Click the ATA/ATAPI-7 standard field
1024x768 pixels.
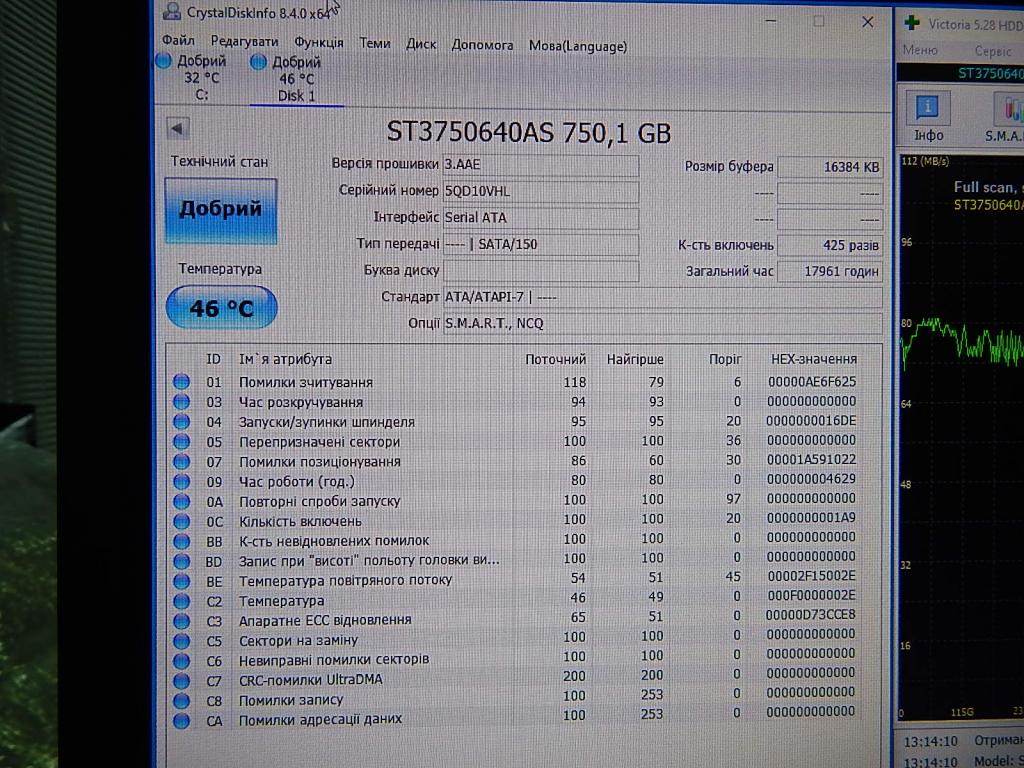coord(662,297)
